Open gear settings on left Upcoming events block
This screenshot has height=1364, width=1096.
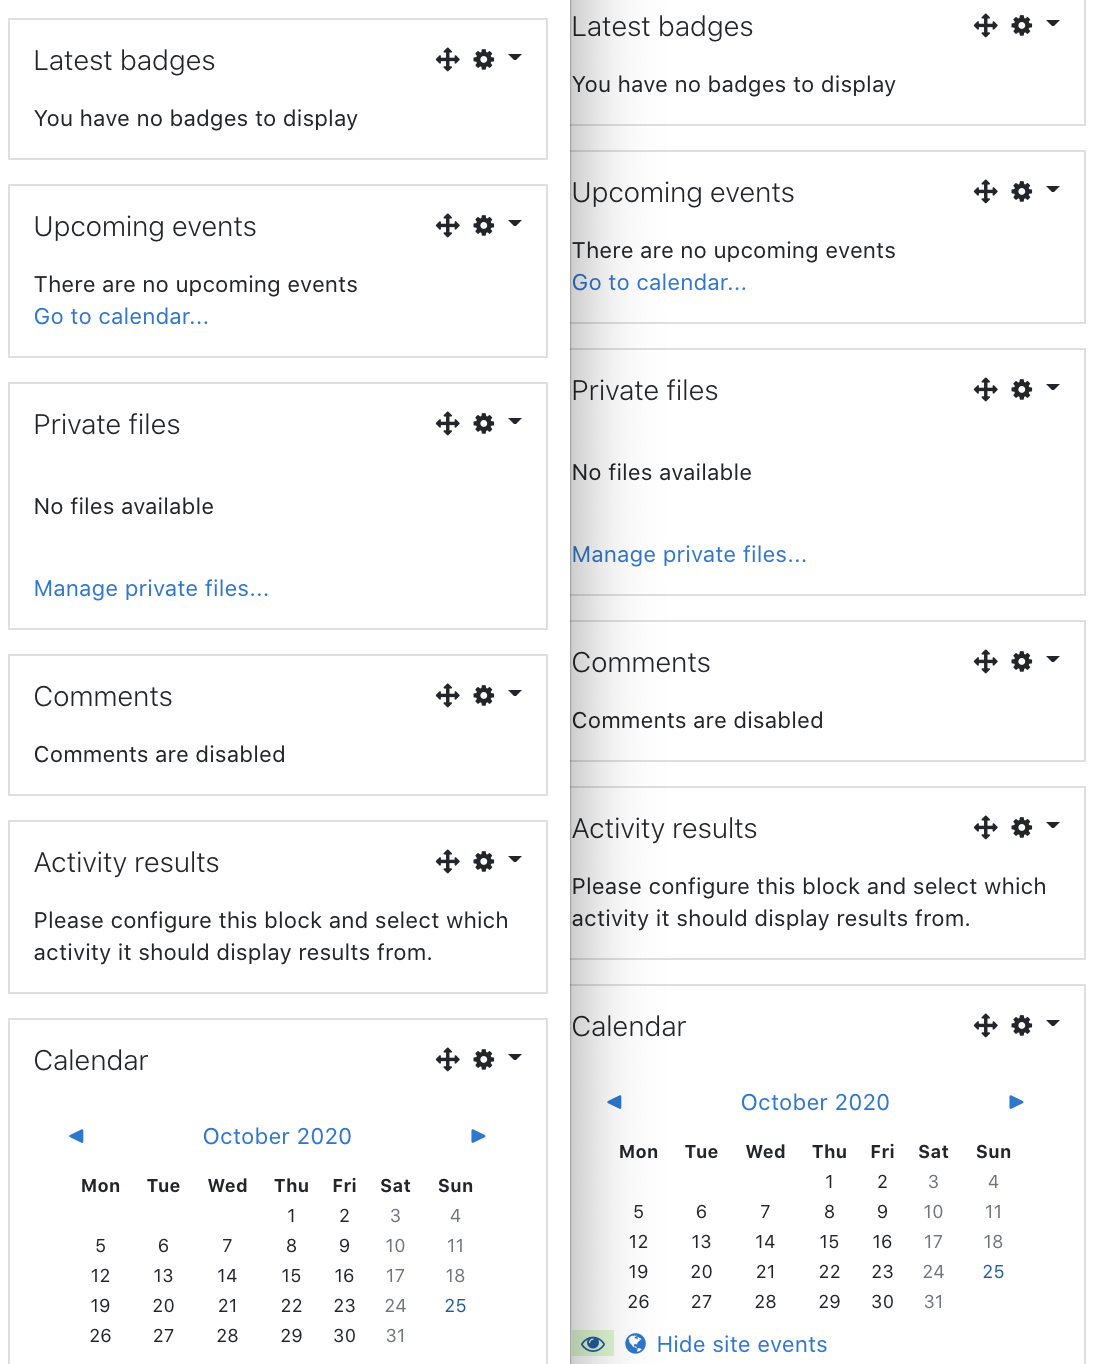coord(484,226)
